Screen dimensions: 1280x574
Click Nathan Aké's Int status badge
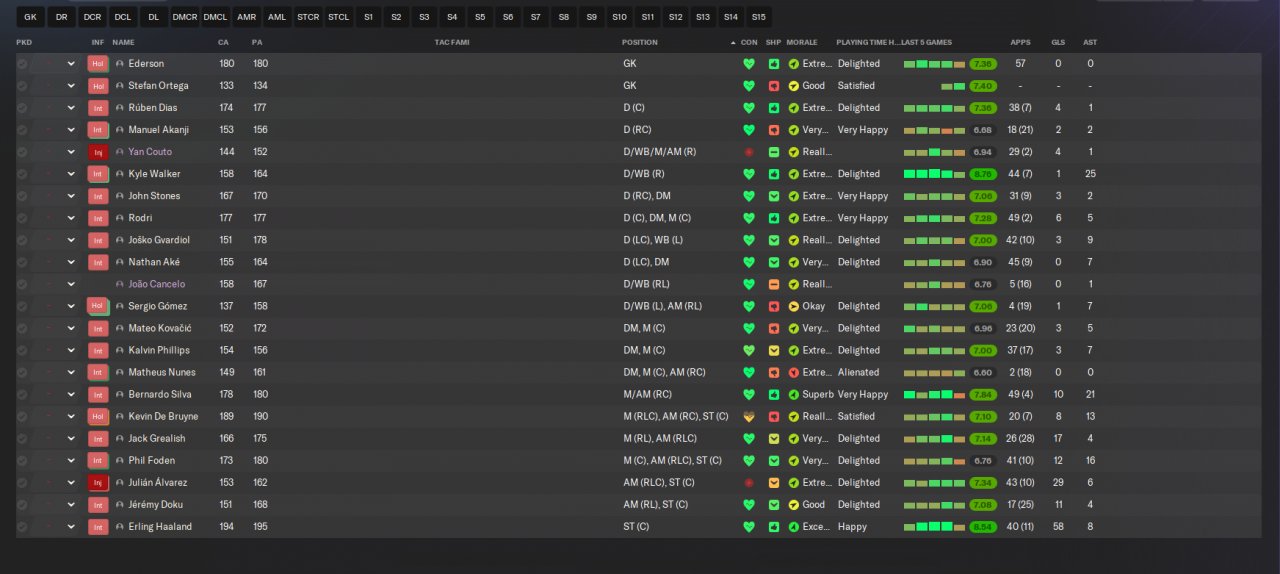tap(97, 262)
